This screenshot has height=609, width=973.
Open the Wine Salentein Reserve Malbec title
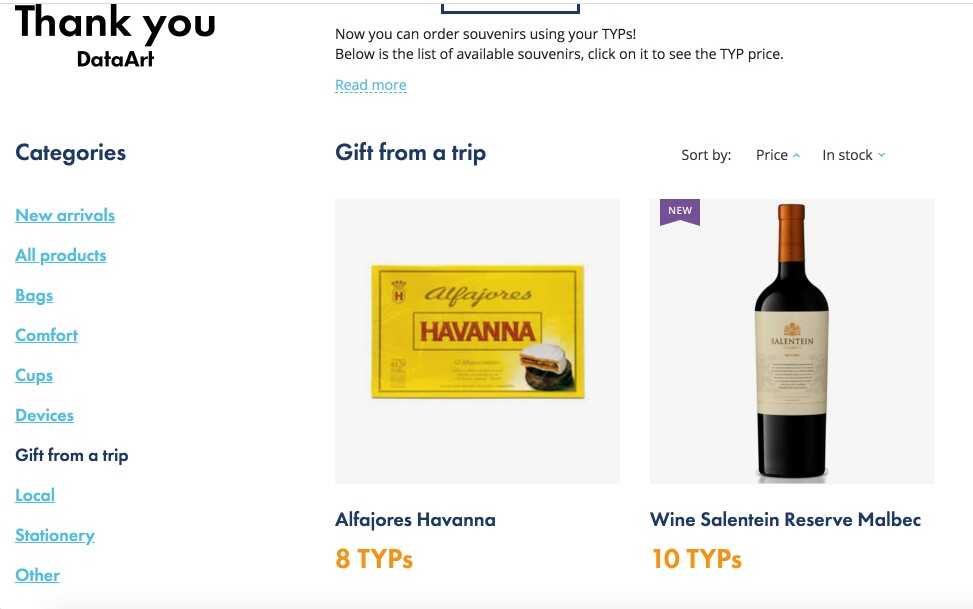pyautogui.click(x=785, y=520)
